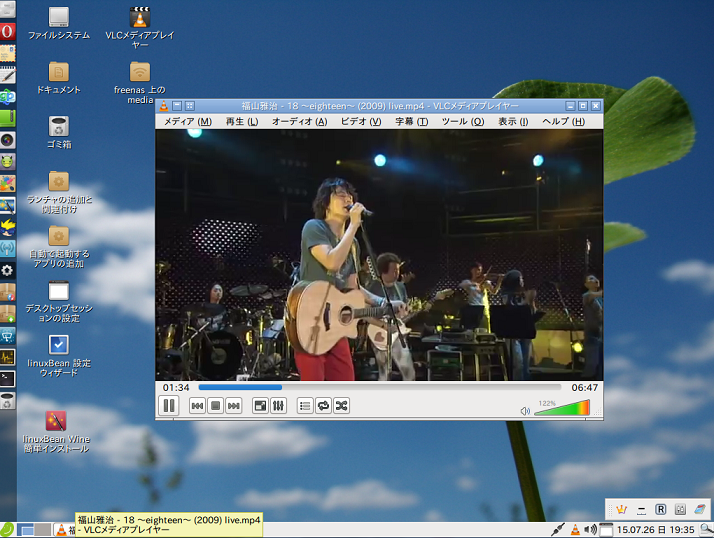Open the ヘルプ (H) menu

pos(563,122)
